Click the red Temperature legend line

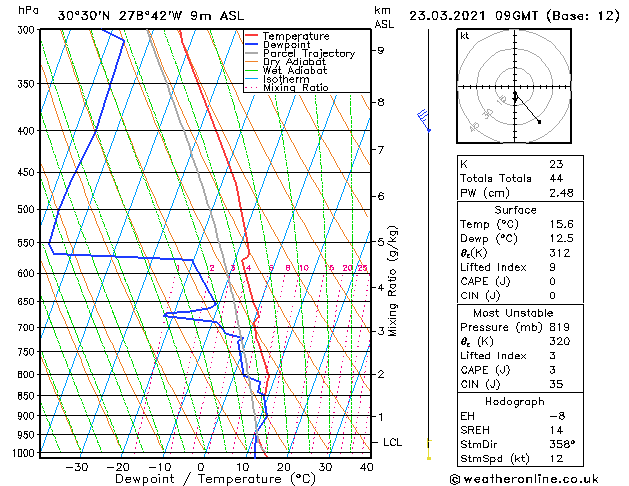click(x=251, y=36)
